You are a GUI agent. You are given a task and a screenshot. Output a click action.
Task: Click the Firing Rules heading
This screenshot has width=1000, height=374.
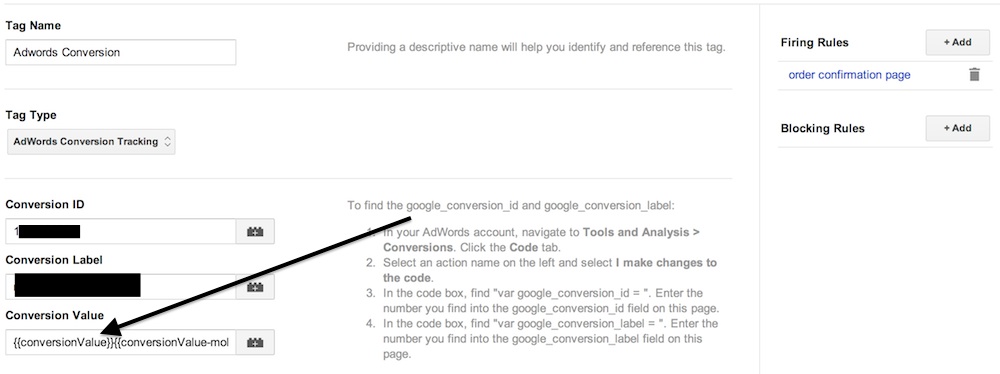click(x=814, y=43)
